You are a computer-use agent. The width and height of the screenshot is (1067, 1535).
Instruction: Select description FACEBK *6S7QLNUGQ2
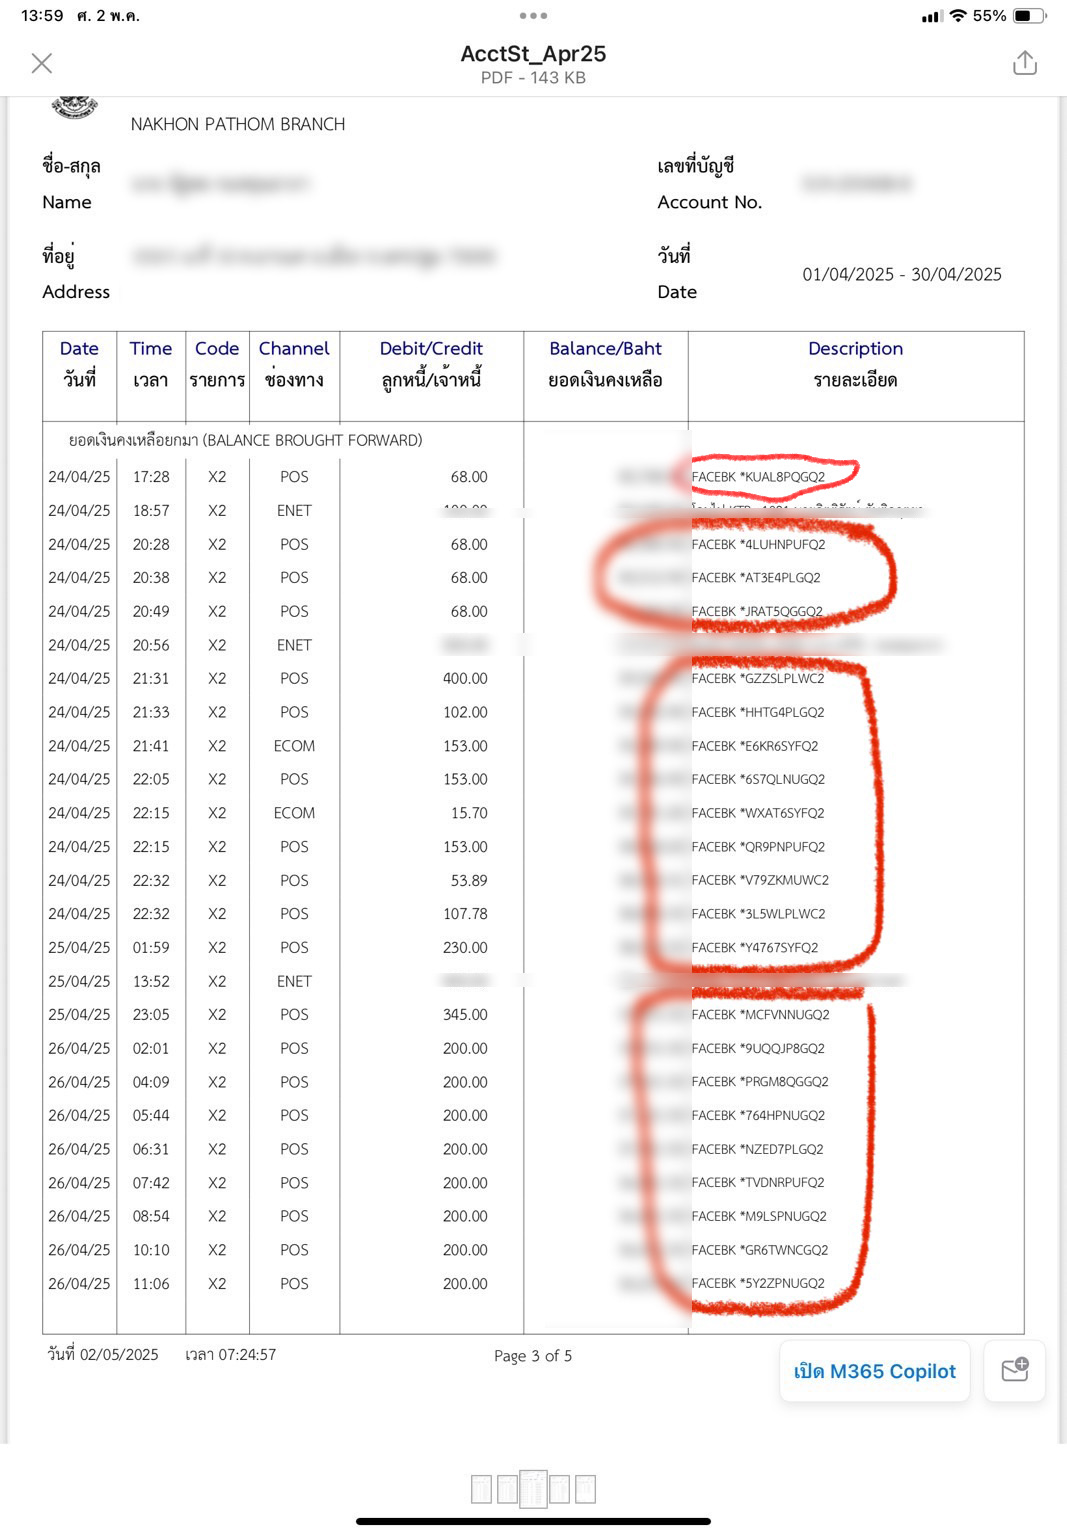click(x=758, y=779)
